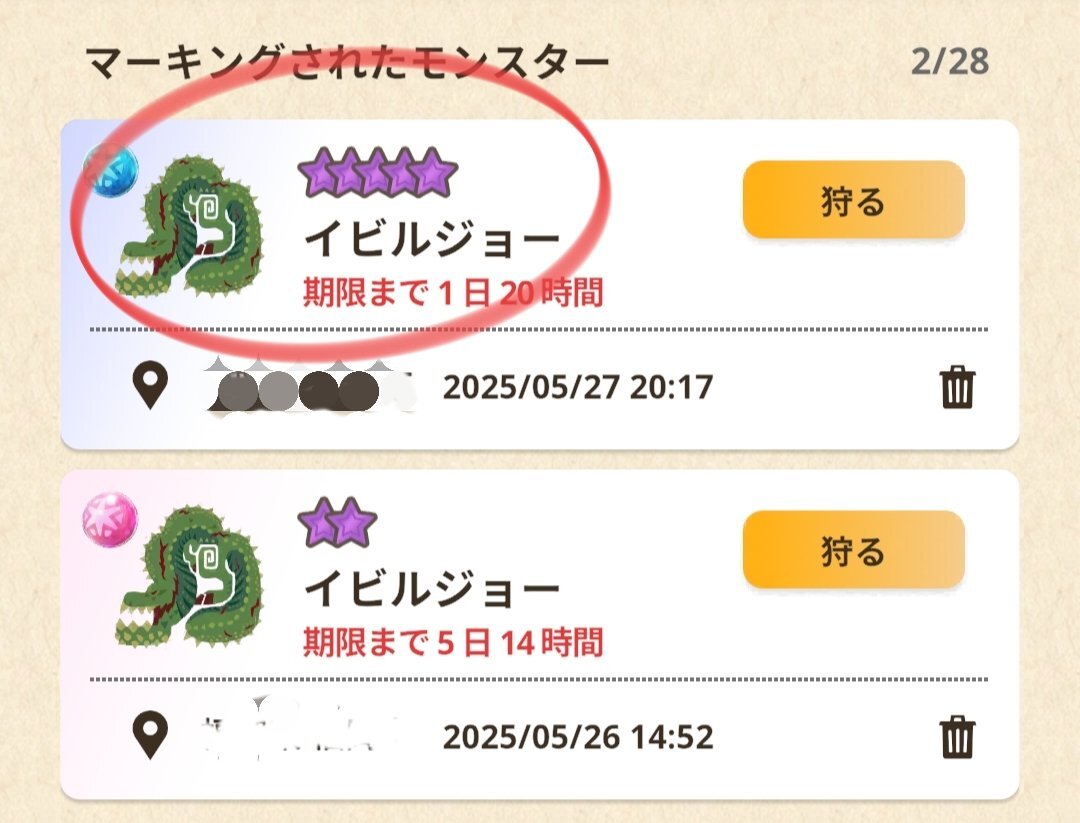Tap the 2025/05/26 14:52 timestamp

[578, 737]
